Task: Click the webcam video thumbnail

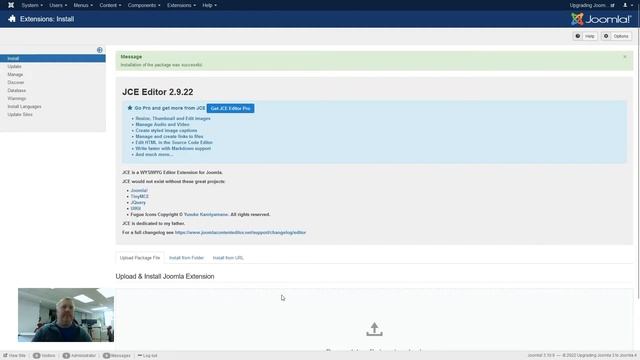Action: (66, 315)
